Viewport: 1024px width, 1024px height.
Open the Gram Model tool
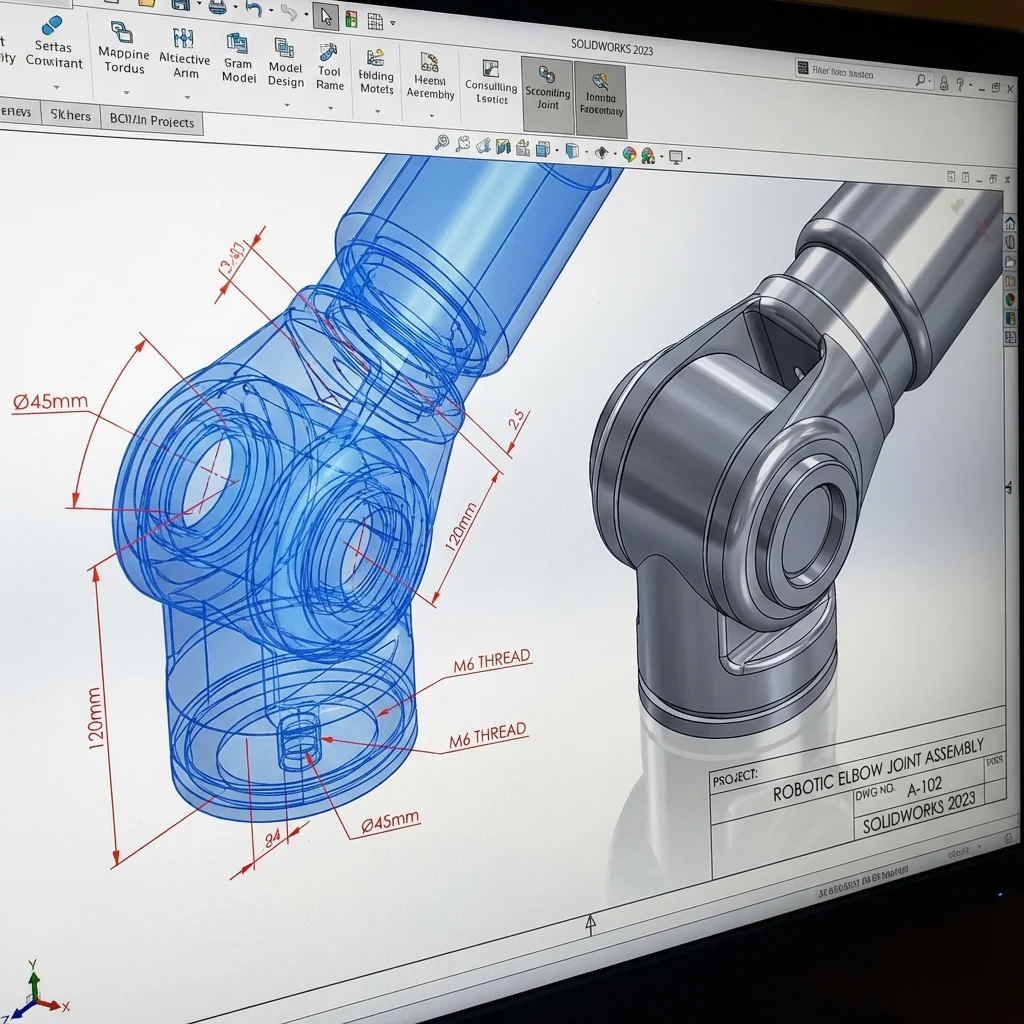pyautogui.click(x=238, y=59)
